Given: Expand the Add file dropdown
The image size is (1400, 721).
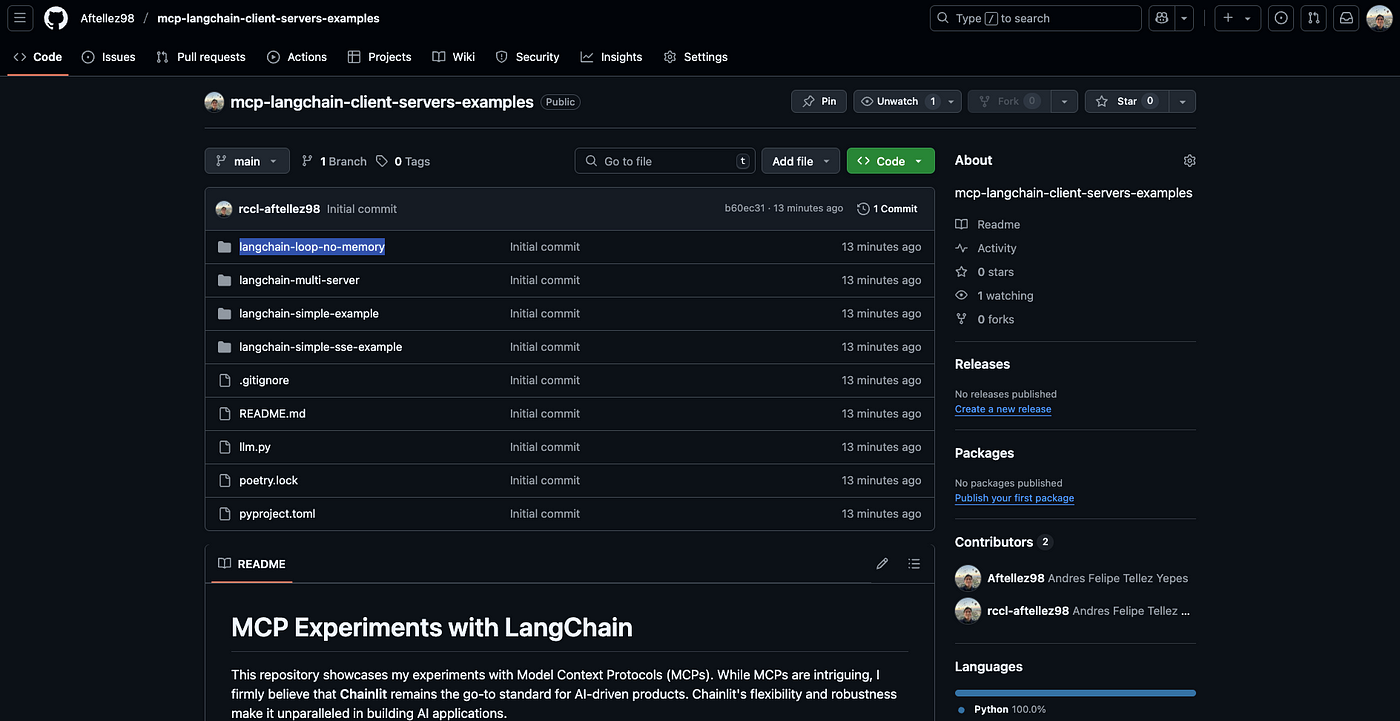Looking at the screenshot, I should point(801,161).
